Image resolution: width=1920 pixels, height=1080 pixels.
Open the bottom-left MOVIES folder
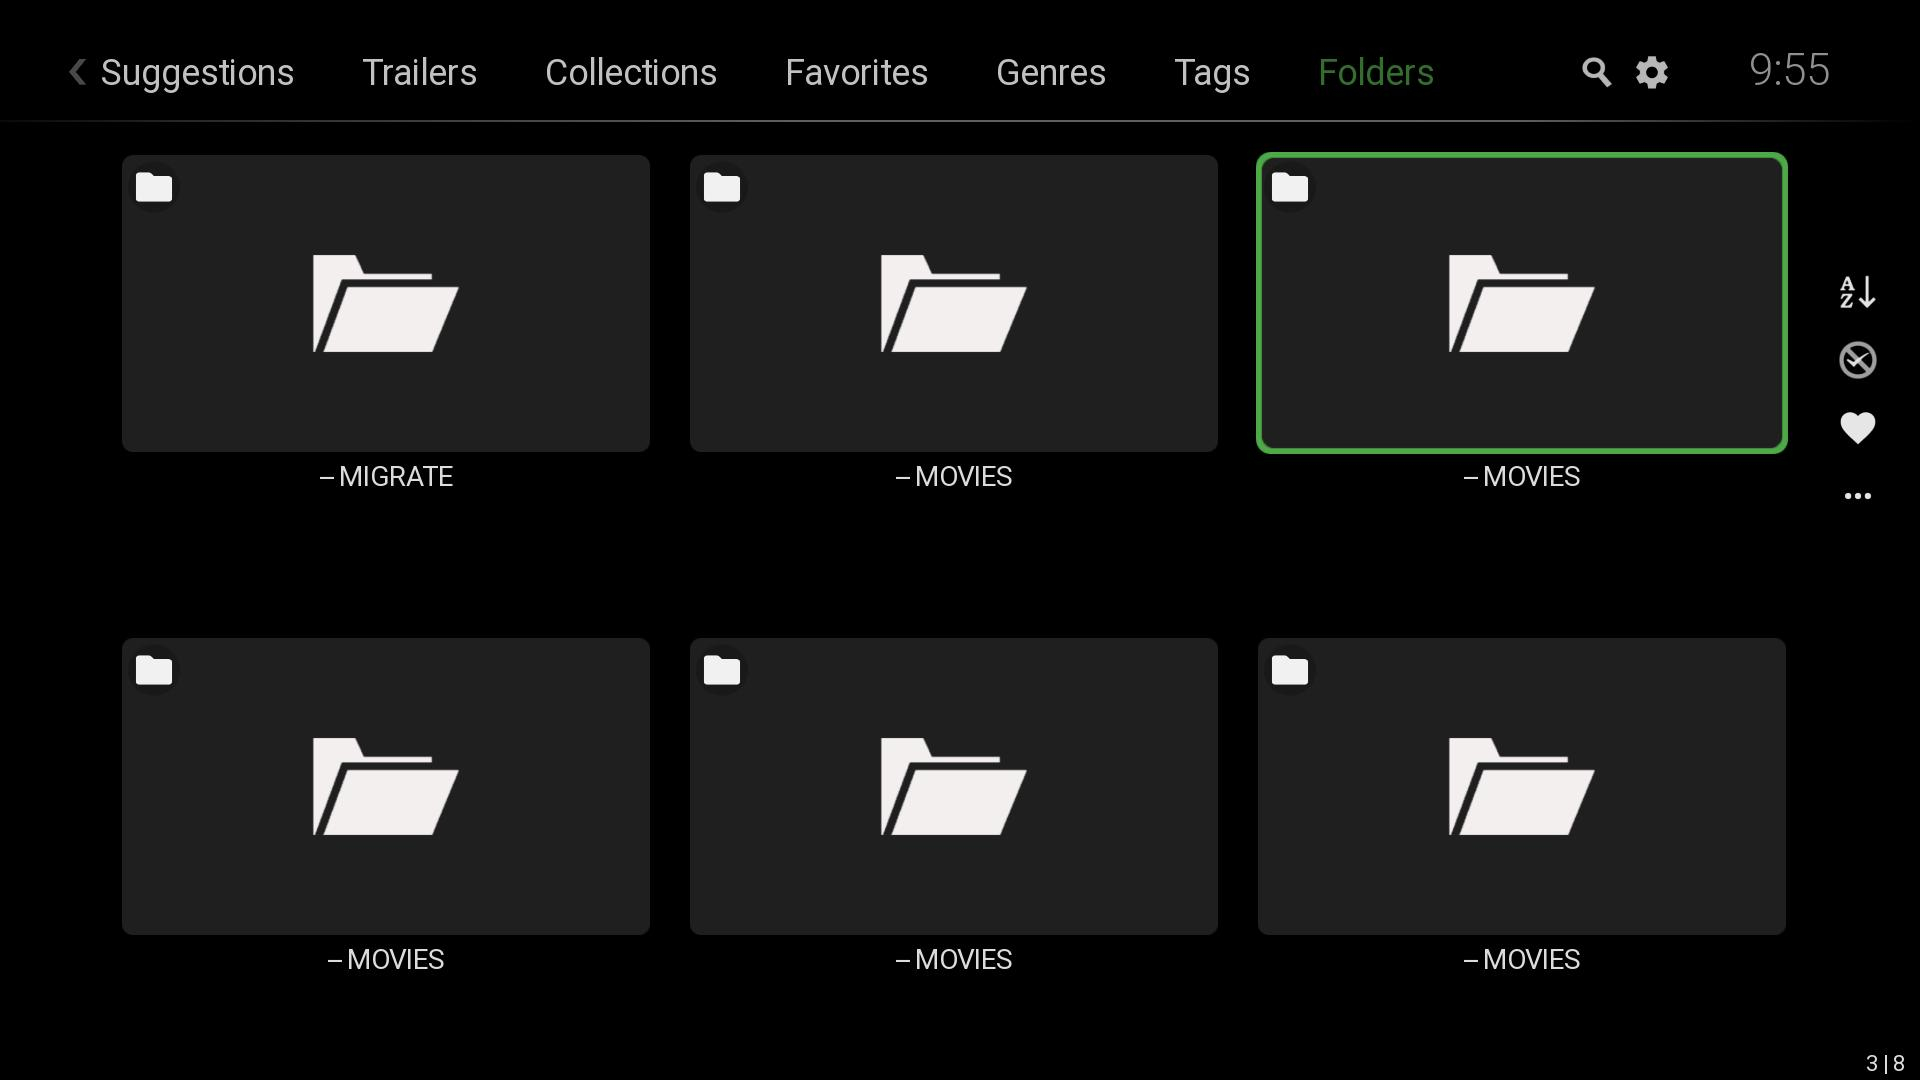[386, 786]
